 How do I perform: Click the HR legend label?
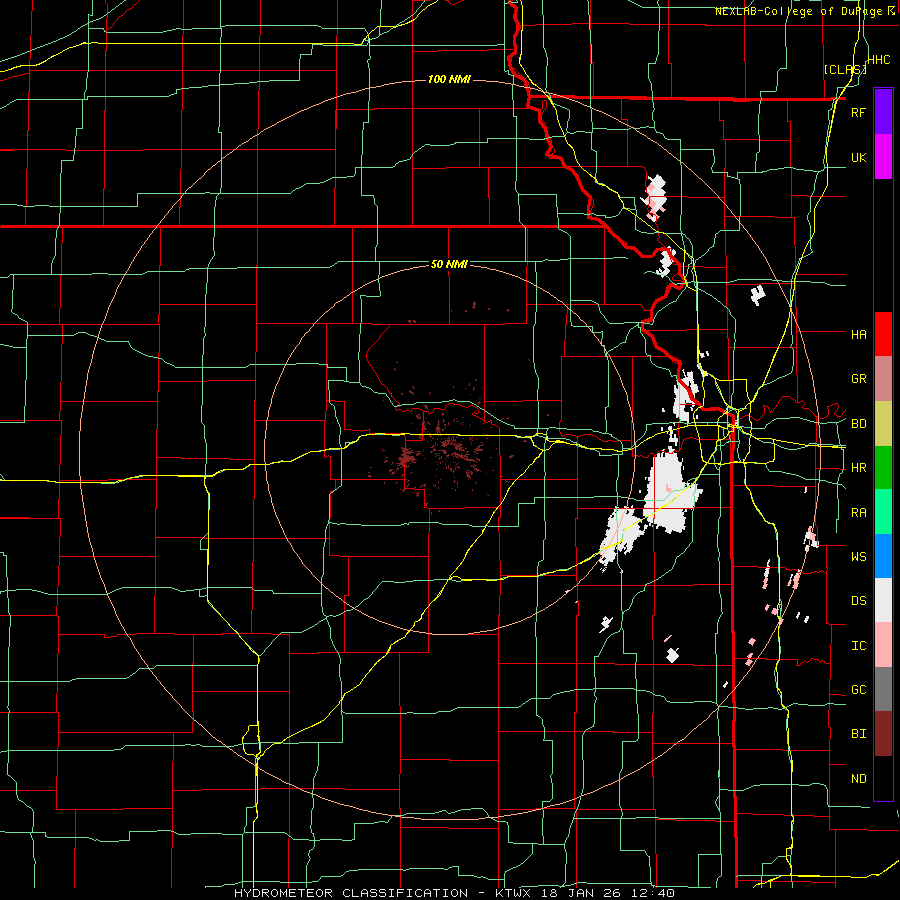coord(858,468)
